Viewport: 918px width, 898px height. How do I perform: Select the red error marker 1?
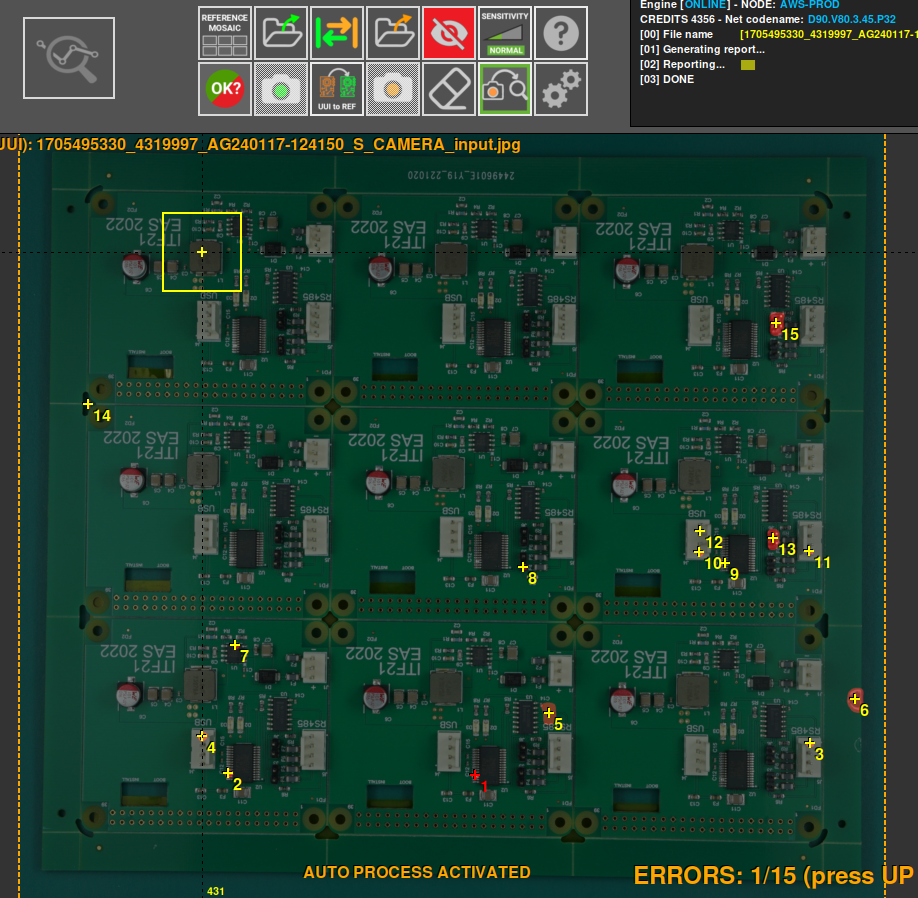coord(475,774)
